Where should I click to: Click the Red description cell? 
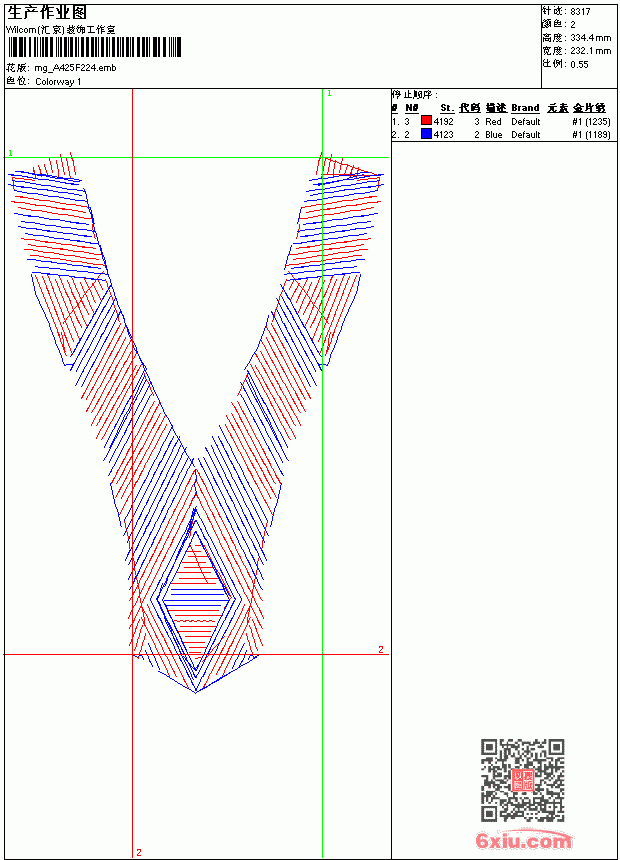(x=493, y=122)
